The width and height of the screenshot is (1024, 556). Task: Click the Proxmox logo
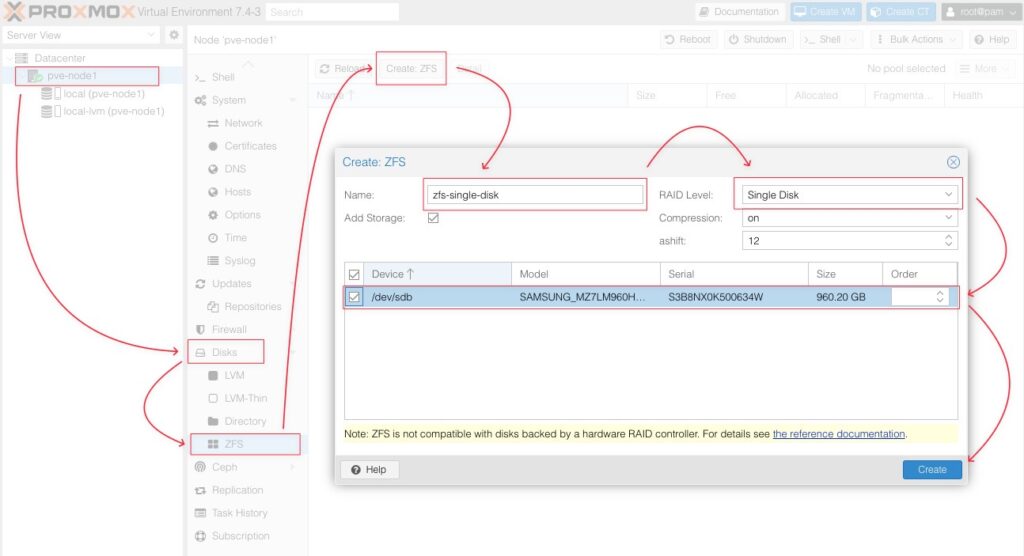tap(69, 11)
